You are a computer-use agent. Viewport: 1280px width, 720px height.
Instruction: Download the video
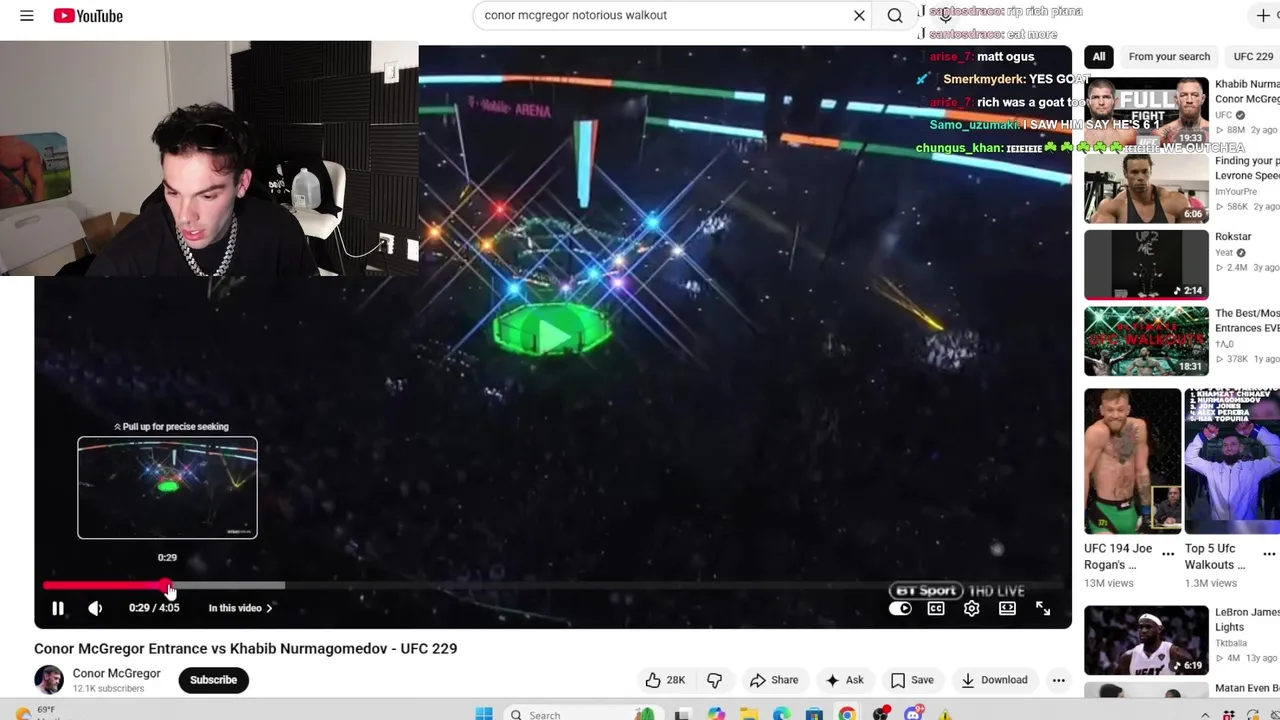(x=994, y=680)
